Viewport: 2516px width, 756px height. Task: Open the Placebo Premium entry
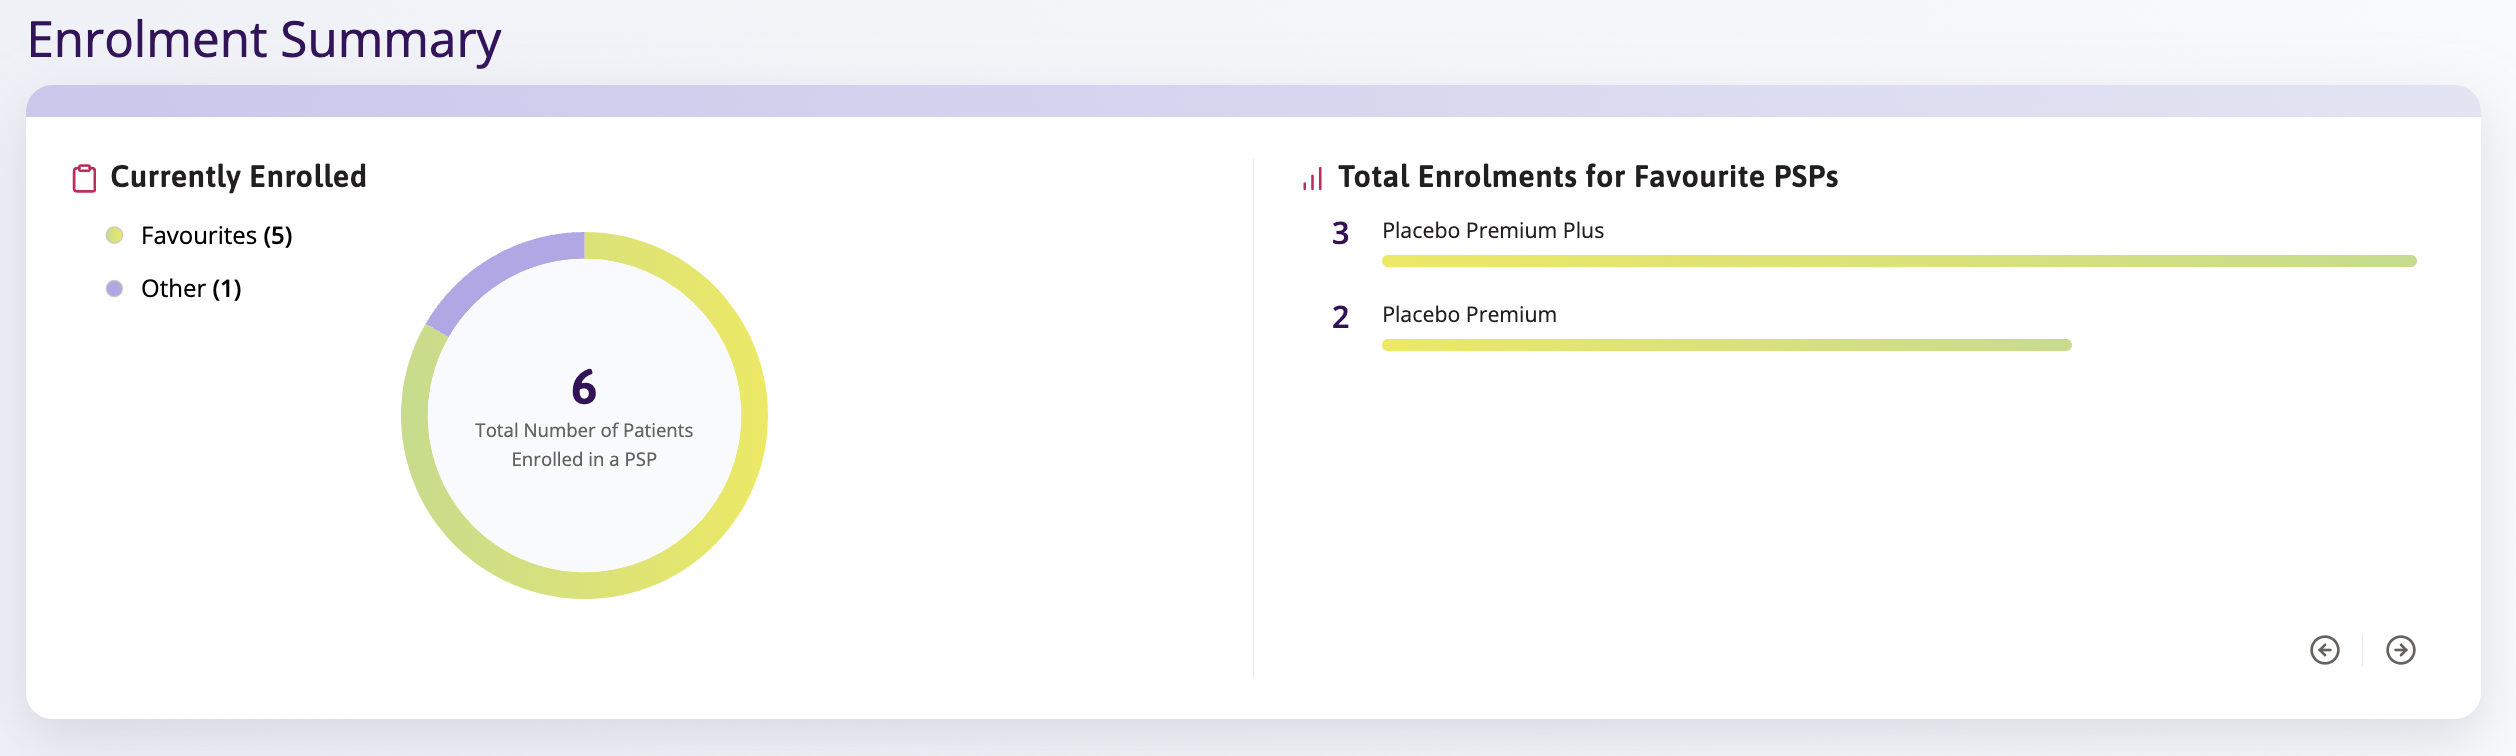[1469, 315]
